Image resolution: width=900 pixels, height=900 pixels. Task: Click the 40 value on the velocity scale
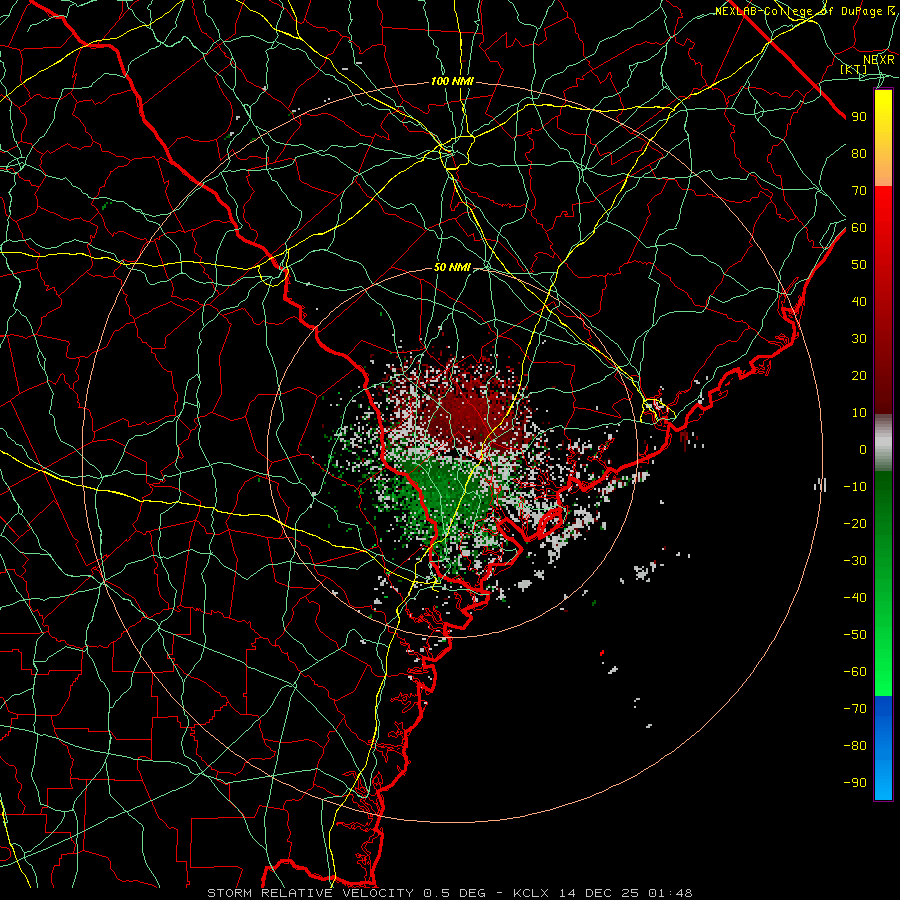pos(859,301)
